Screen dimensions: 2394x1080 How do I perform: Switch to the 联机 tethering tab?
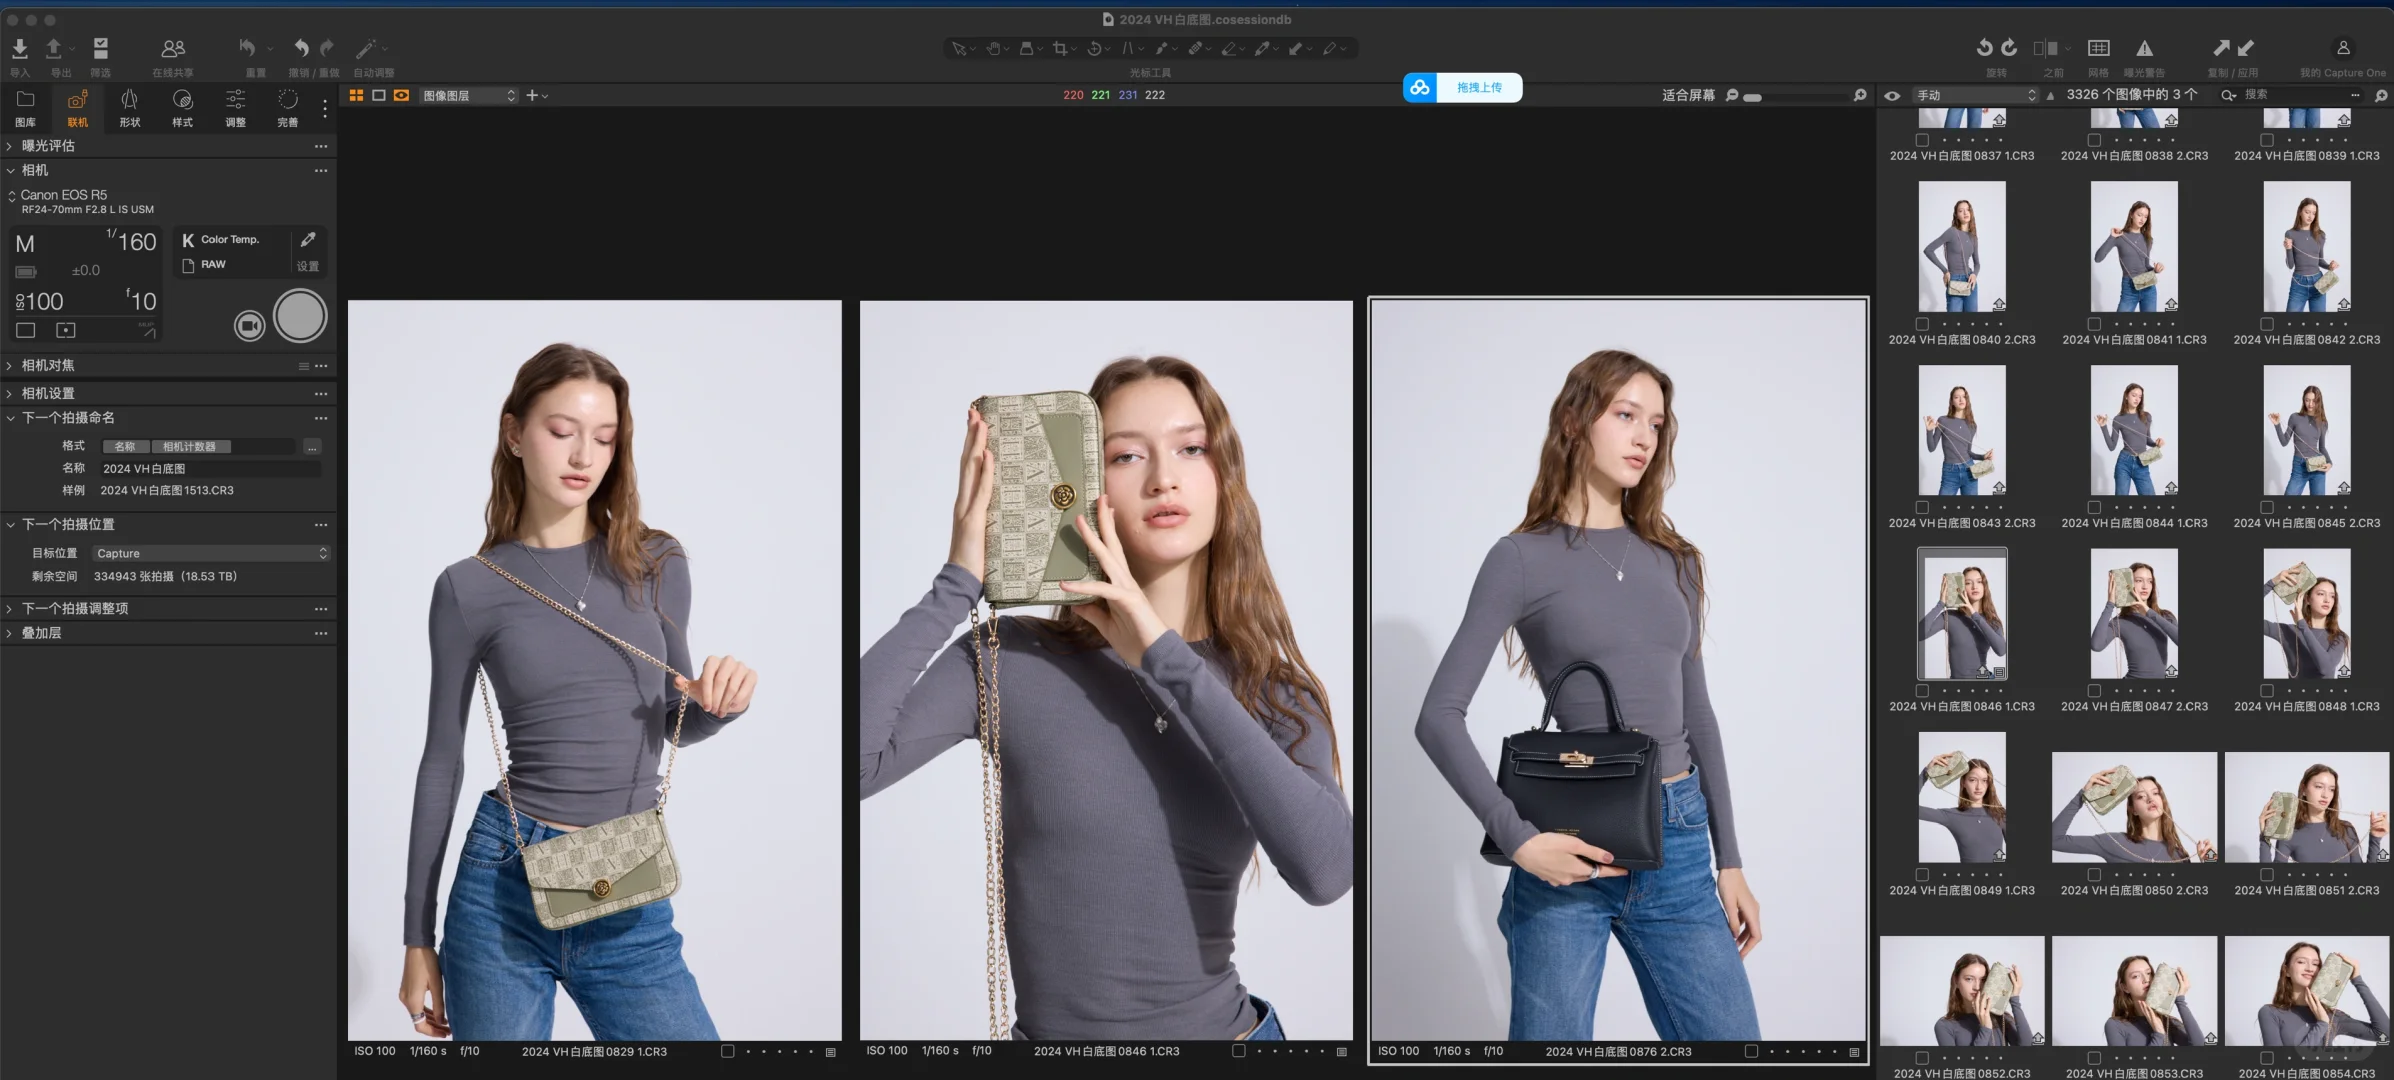77,108
